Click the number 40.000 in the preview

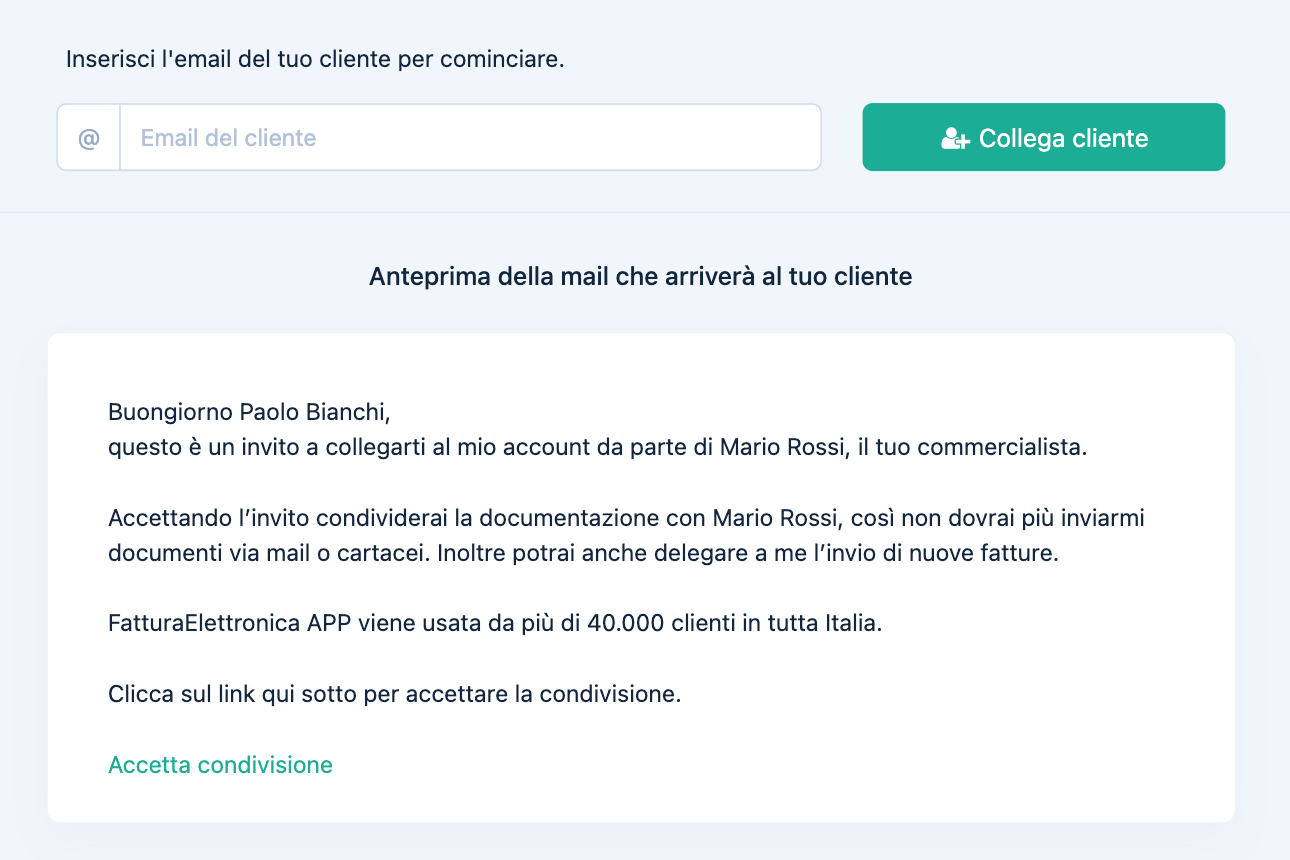(x=625, y=624)
